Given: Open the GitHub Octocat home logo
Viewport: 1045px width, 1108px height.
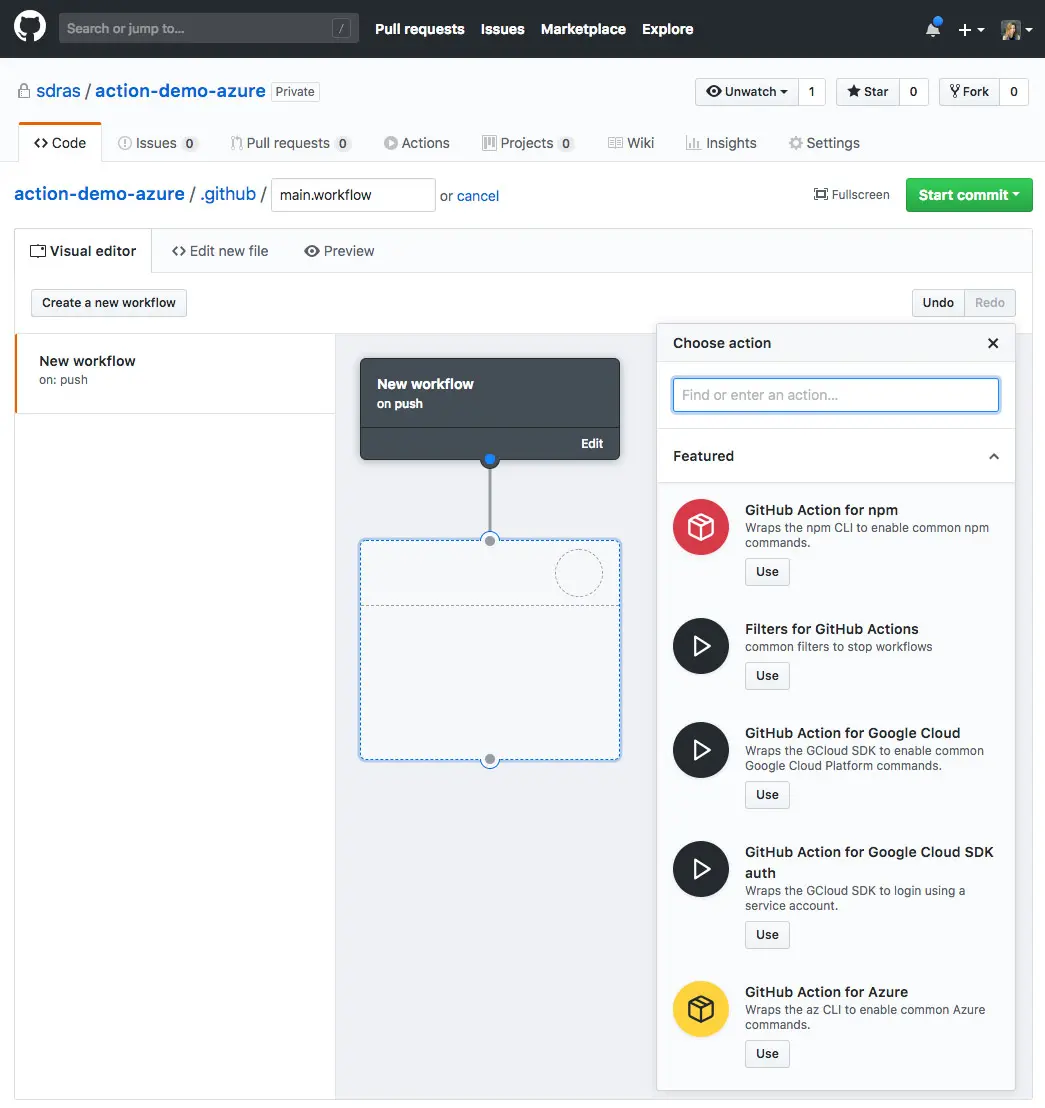Looking at the screenshot, I should (x=30, y=28).
